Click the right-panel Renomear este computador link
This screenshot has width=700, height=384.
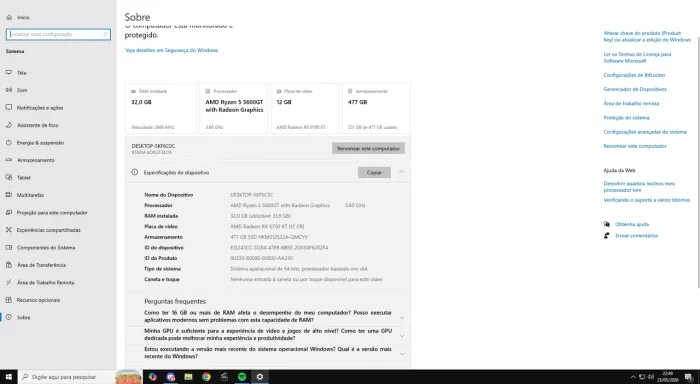click(635, 146)
